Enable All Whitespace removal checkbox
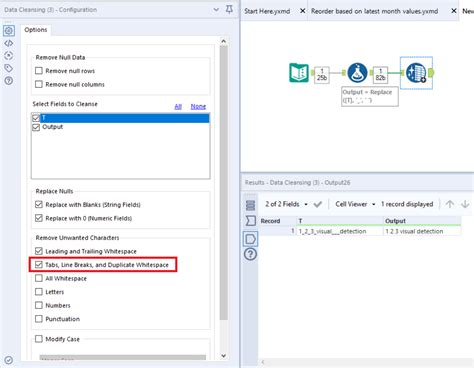 point(39,278)
